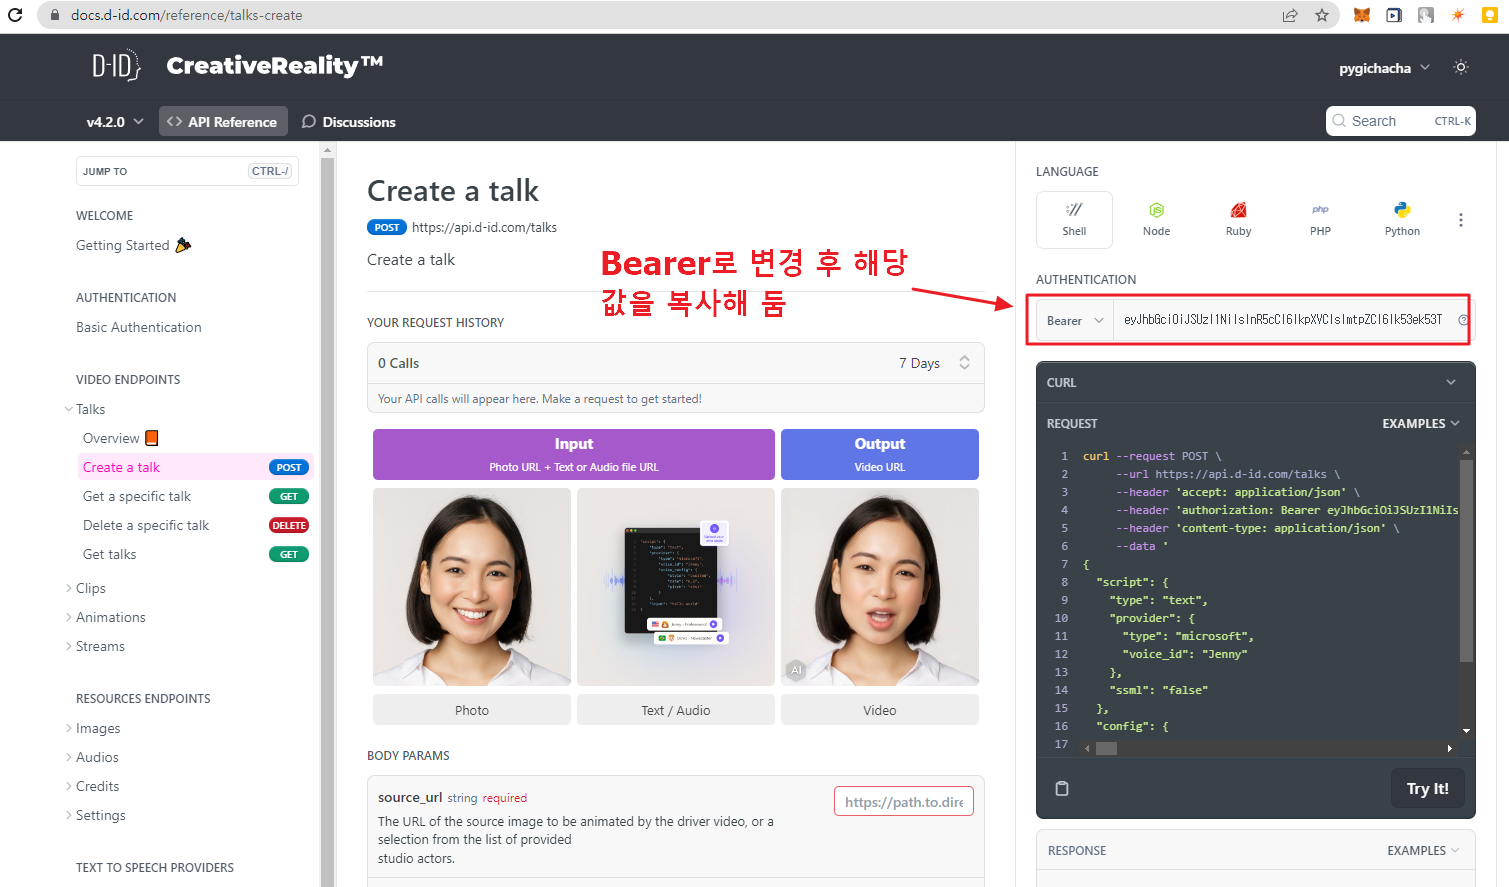Collapse the CURL panel chevron
1509x887 pixels.
1451,382
